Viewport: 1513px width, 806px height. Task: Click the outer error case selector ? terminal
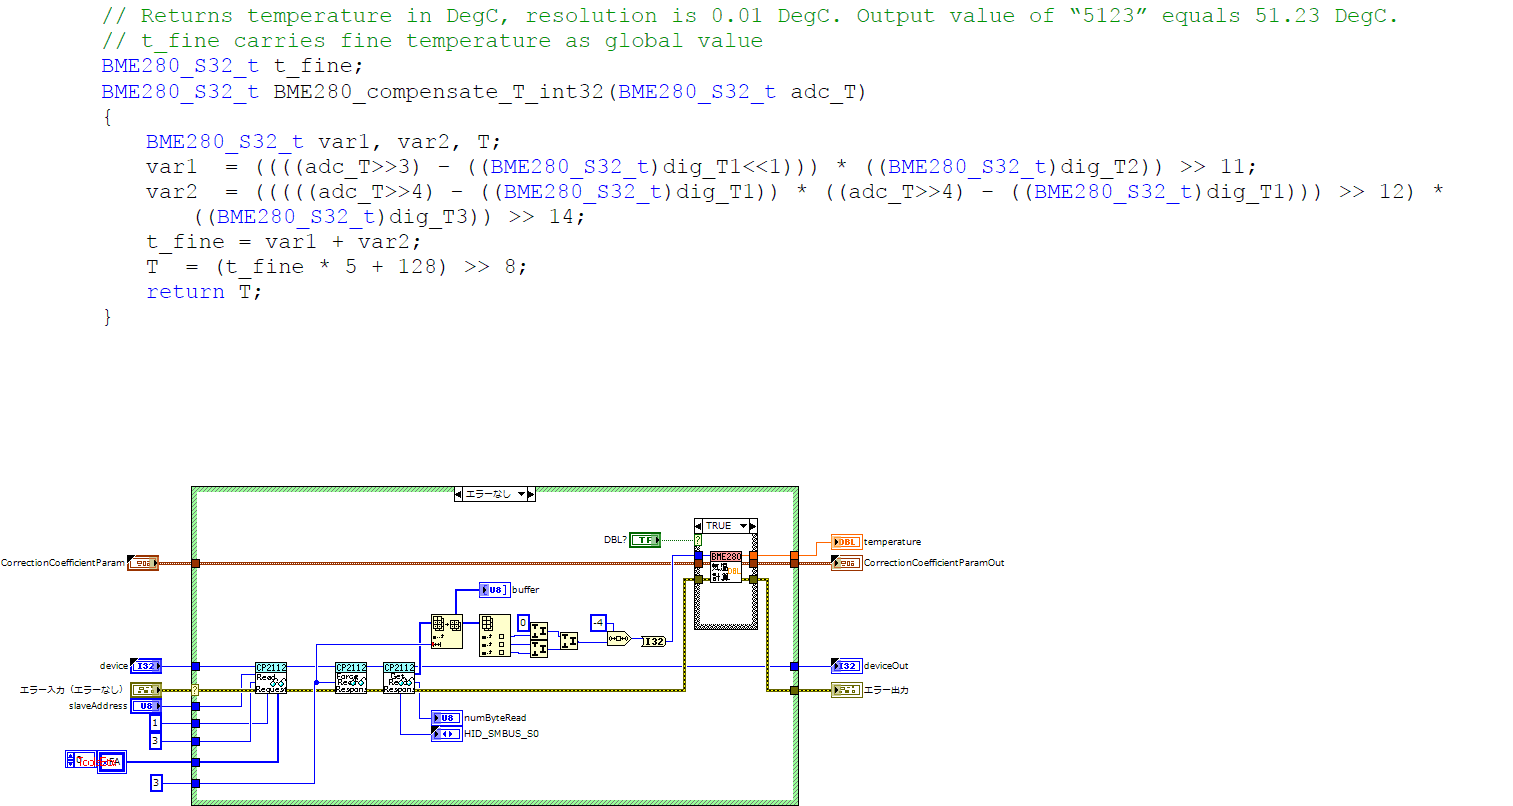[x=195, y=690]
